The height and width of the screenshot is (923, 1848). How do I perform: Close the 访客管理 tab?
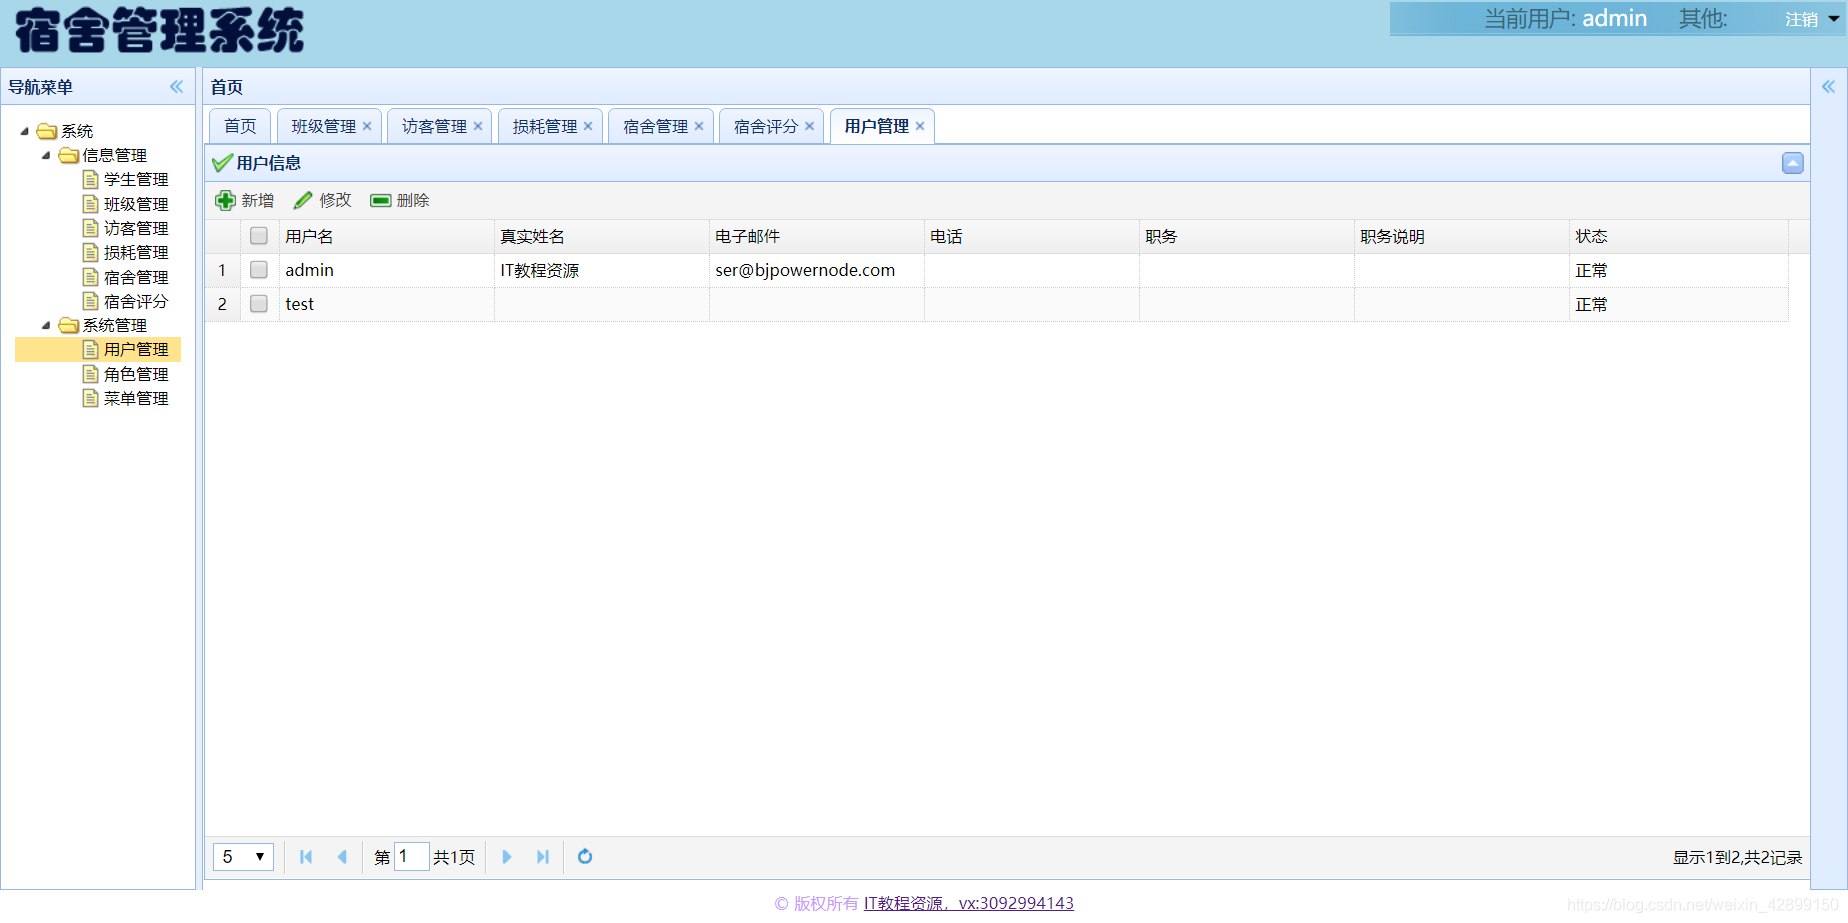pos(478,126)
